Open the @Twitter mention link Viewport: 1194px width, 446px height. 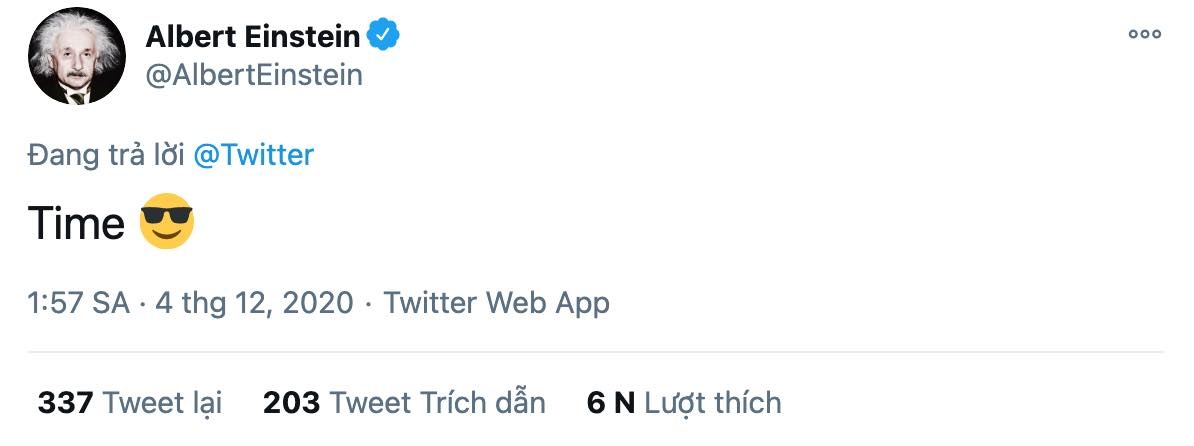(x=253, y=155)
